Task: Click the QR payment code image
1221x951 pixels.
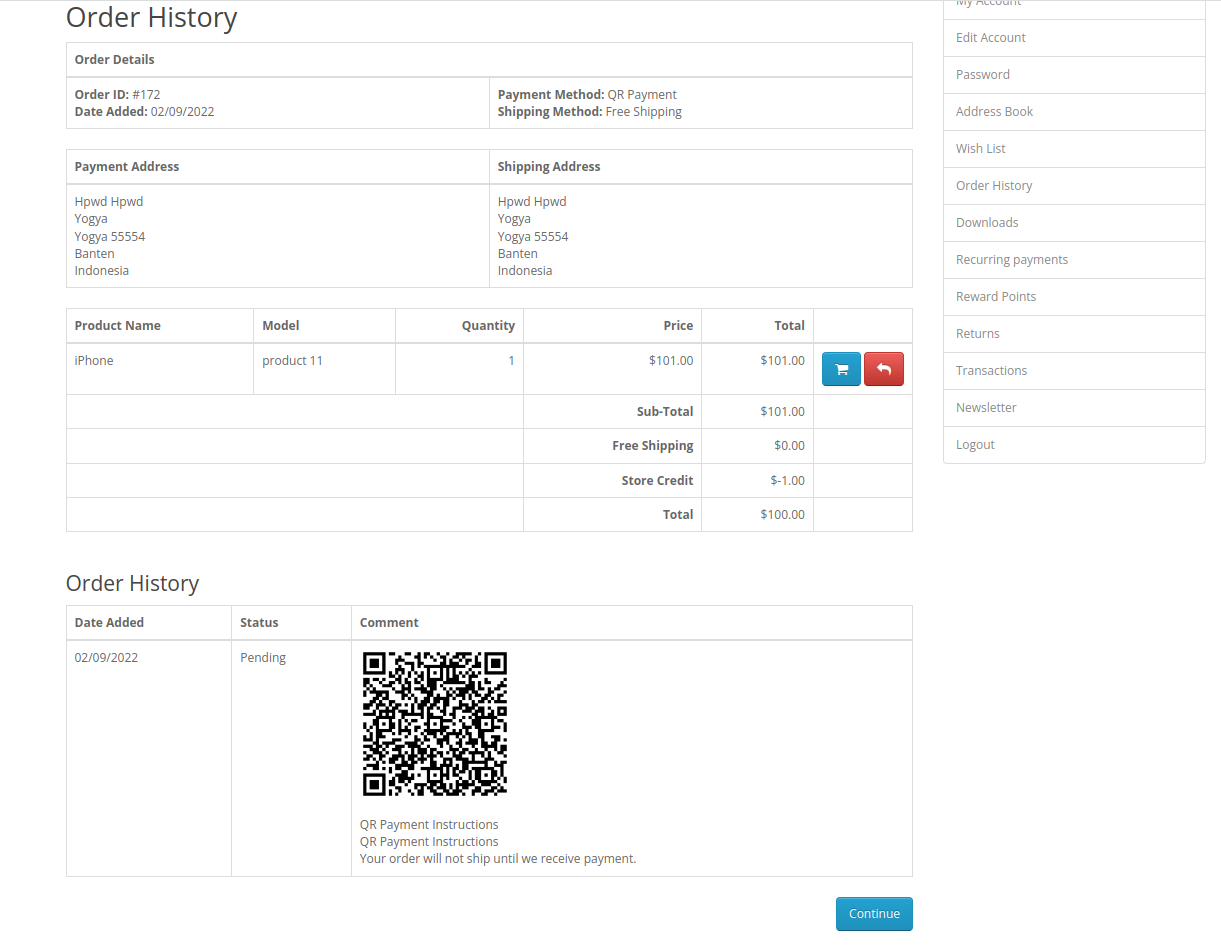Action: [434, 724]
